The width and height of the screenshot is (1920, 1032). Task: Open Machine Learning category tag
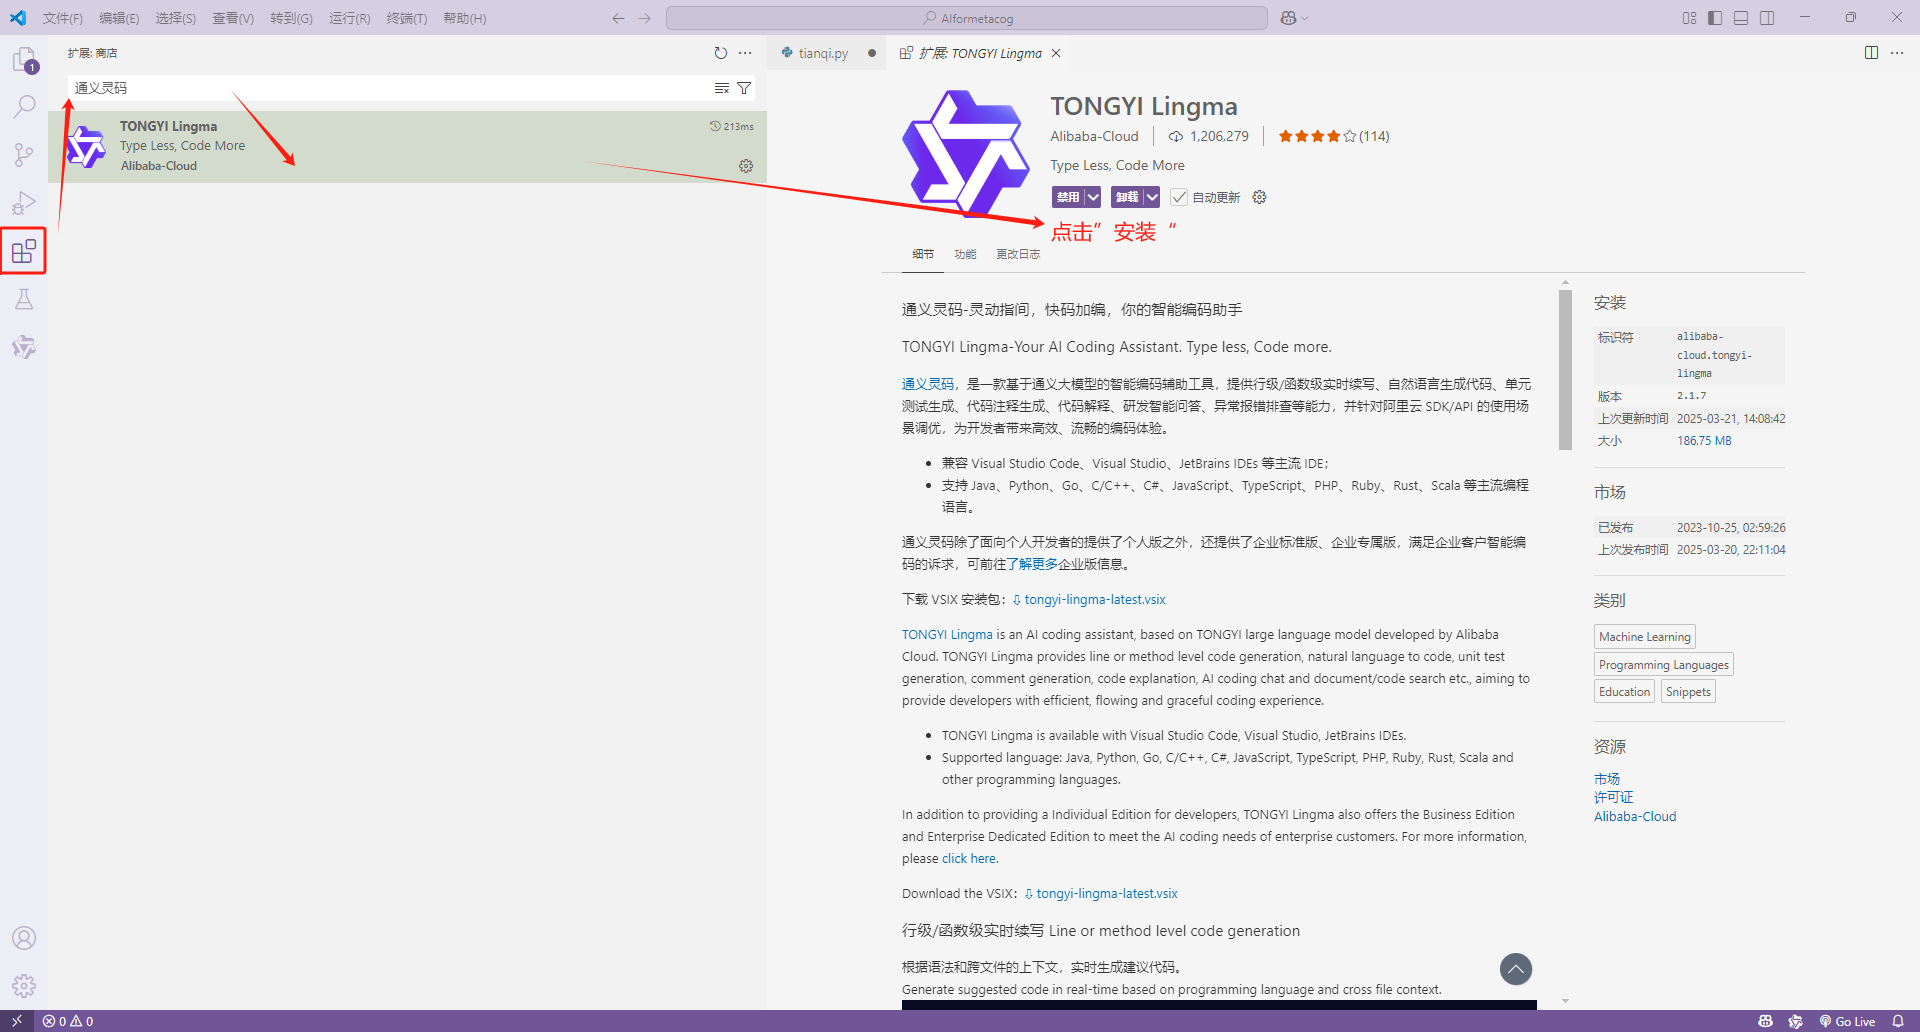(1644, 637)
